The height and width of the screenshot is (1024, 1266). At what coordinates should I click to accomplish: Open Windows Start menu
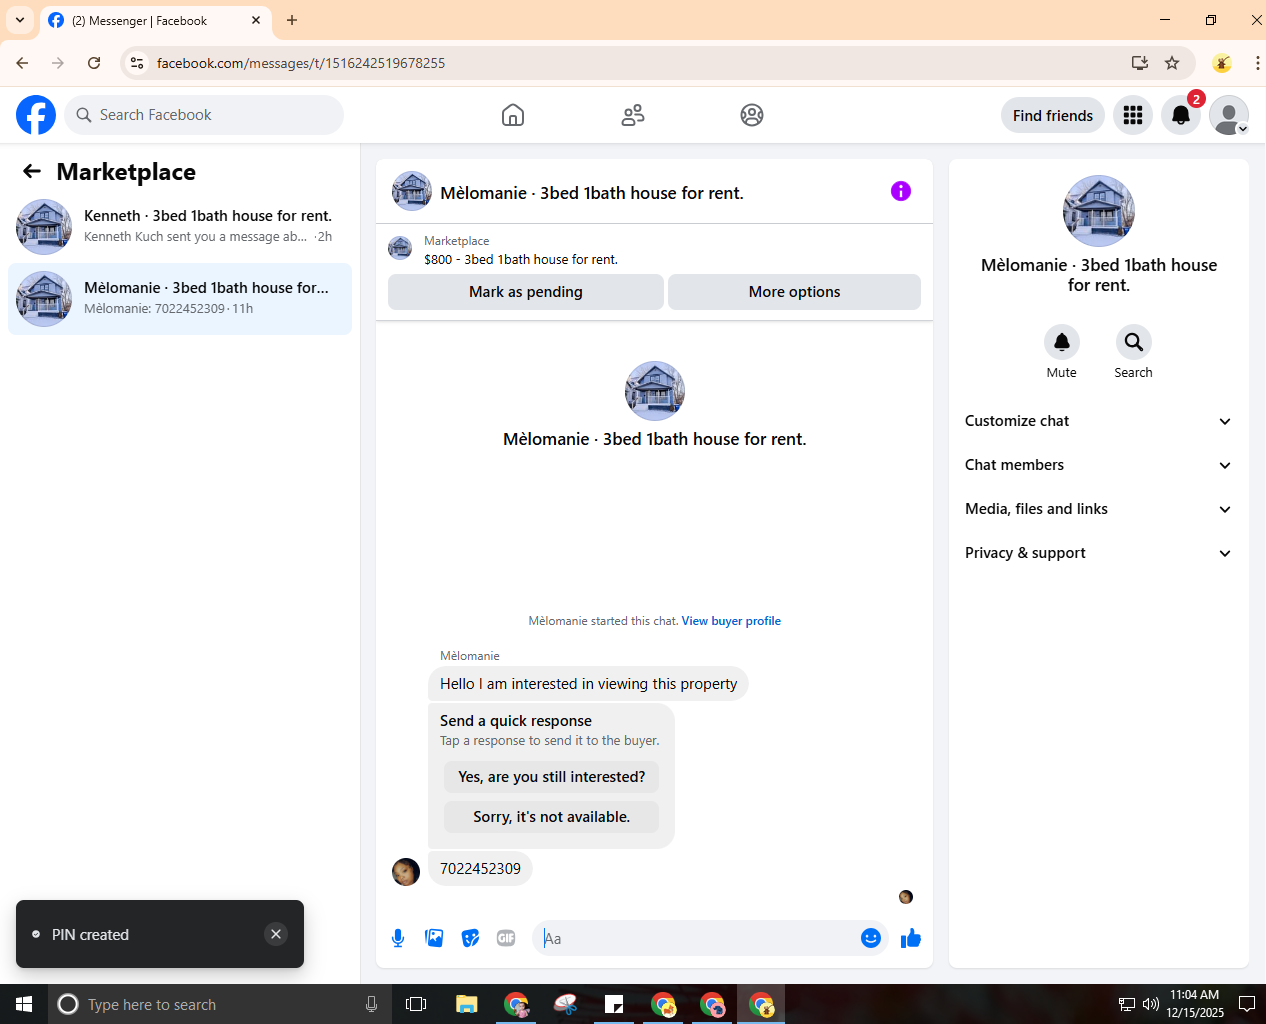24,1004
